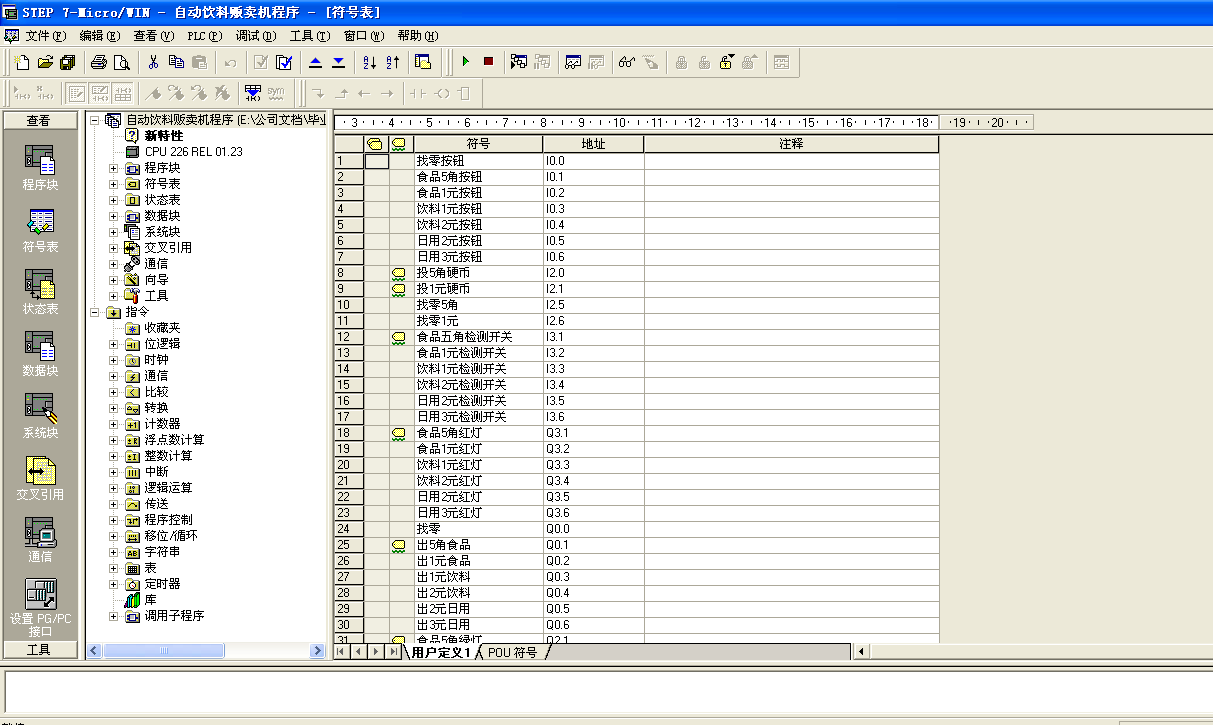Click the Cut scissors icon
The image size is (1213, 725).
(153, 62)
